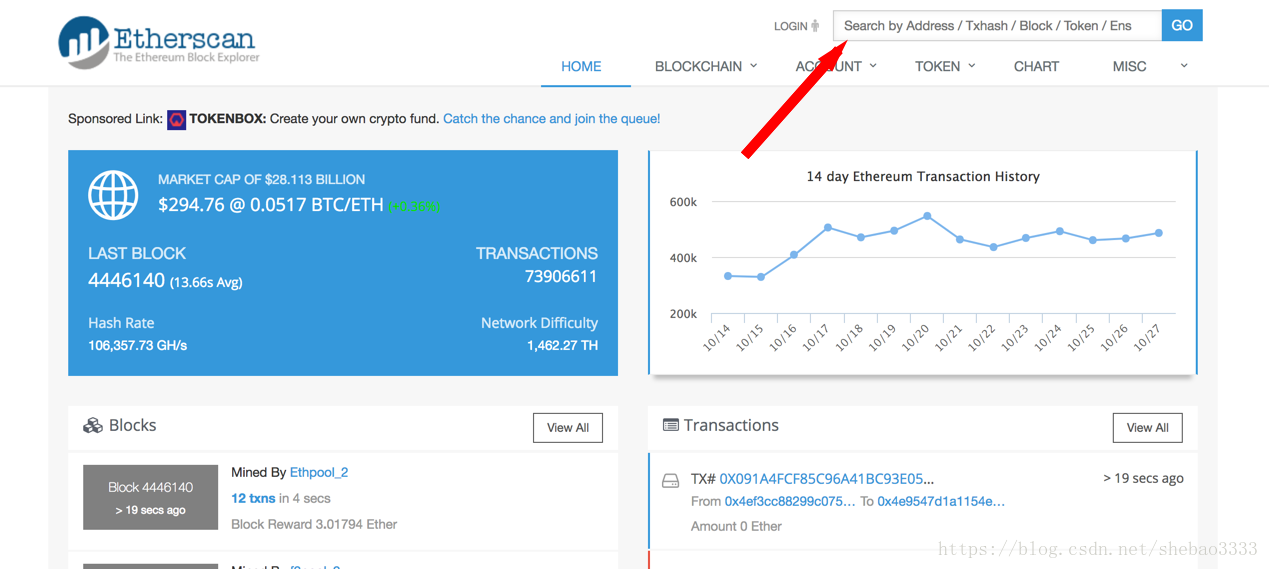
Task: Open the CHART menu item
Action: (1036, 66)
